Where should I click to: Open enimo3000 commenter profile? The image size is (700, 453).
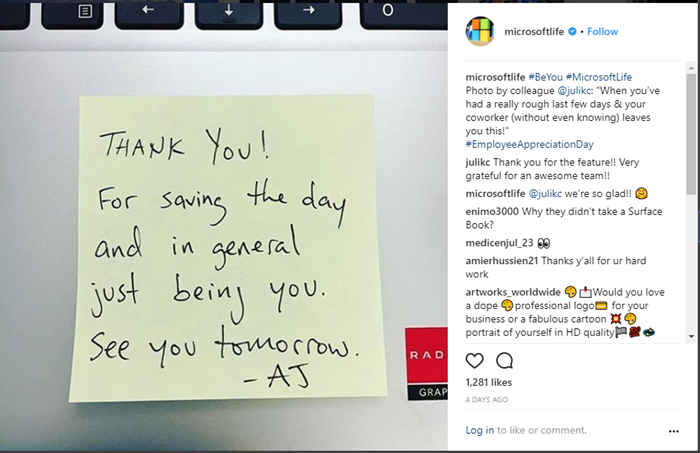point(492,212)
